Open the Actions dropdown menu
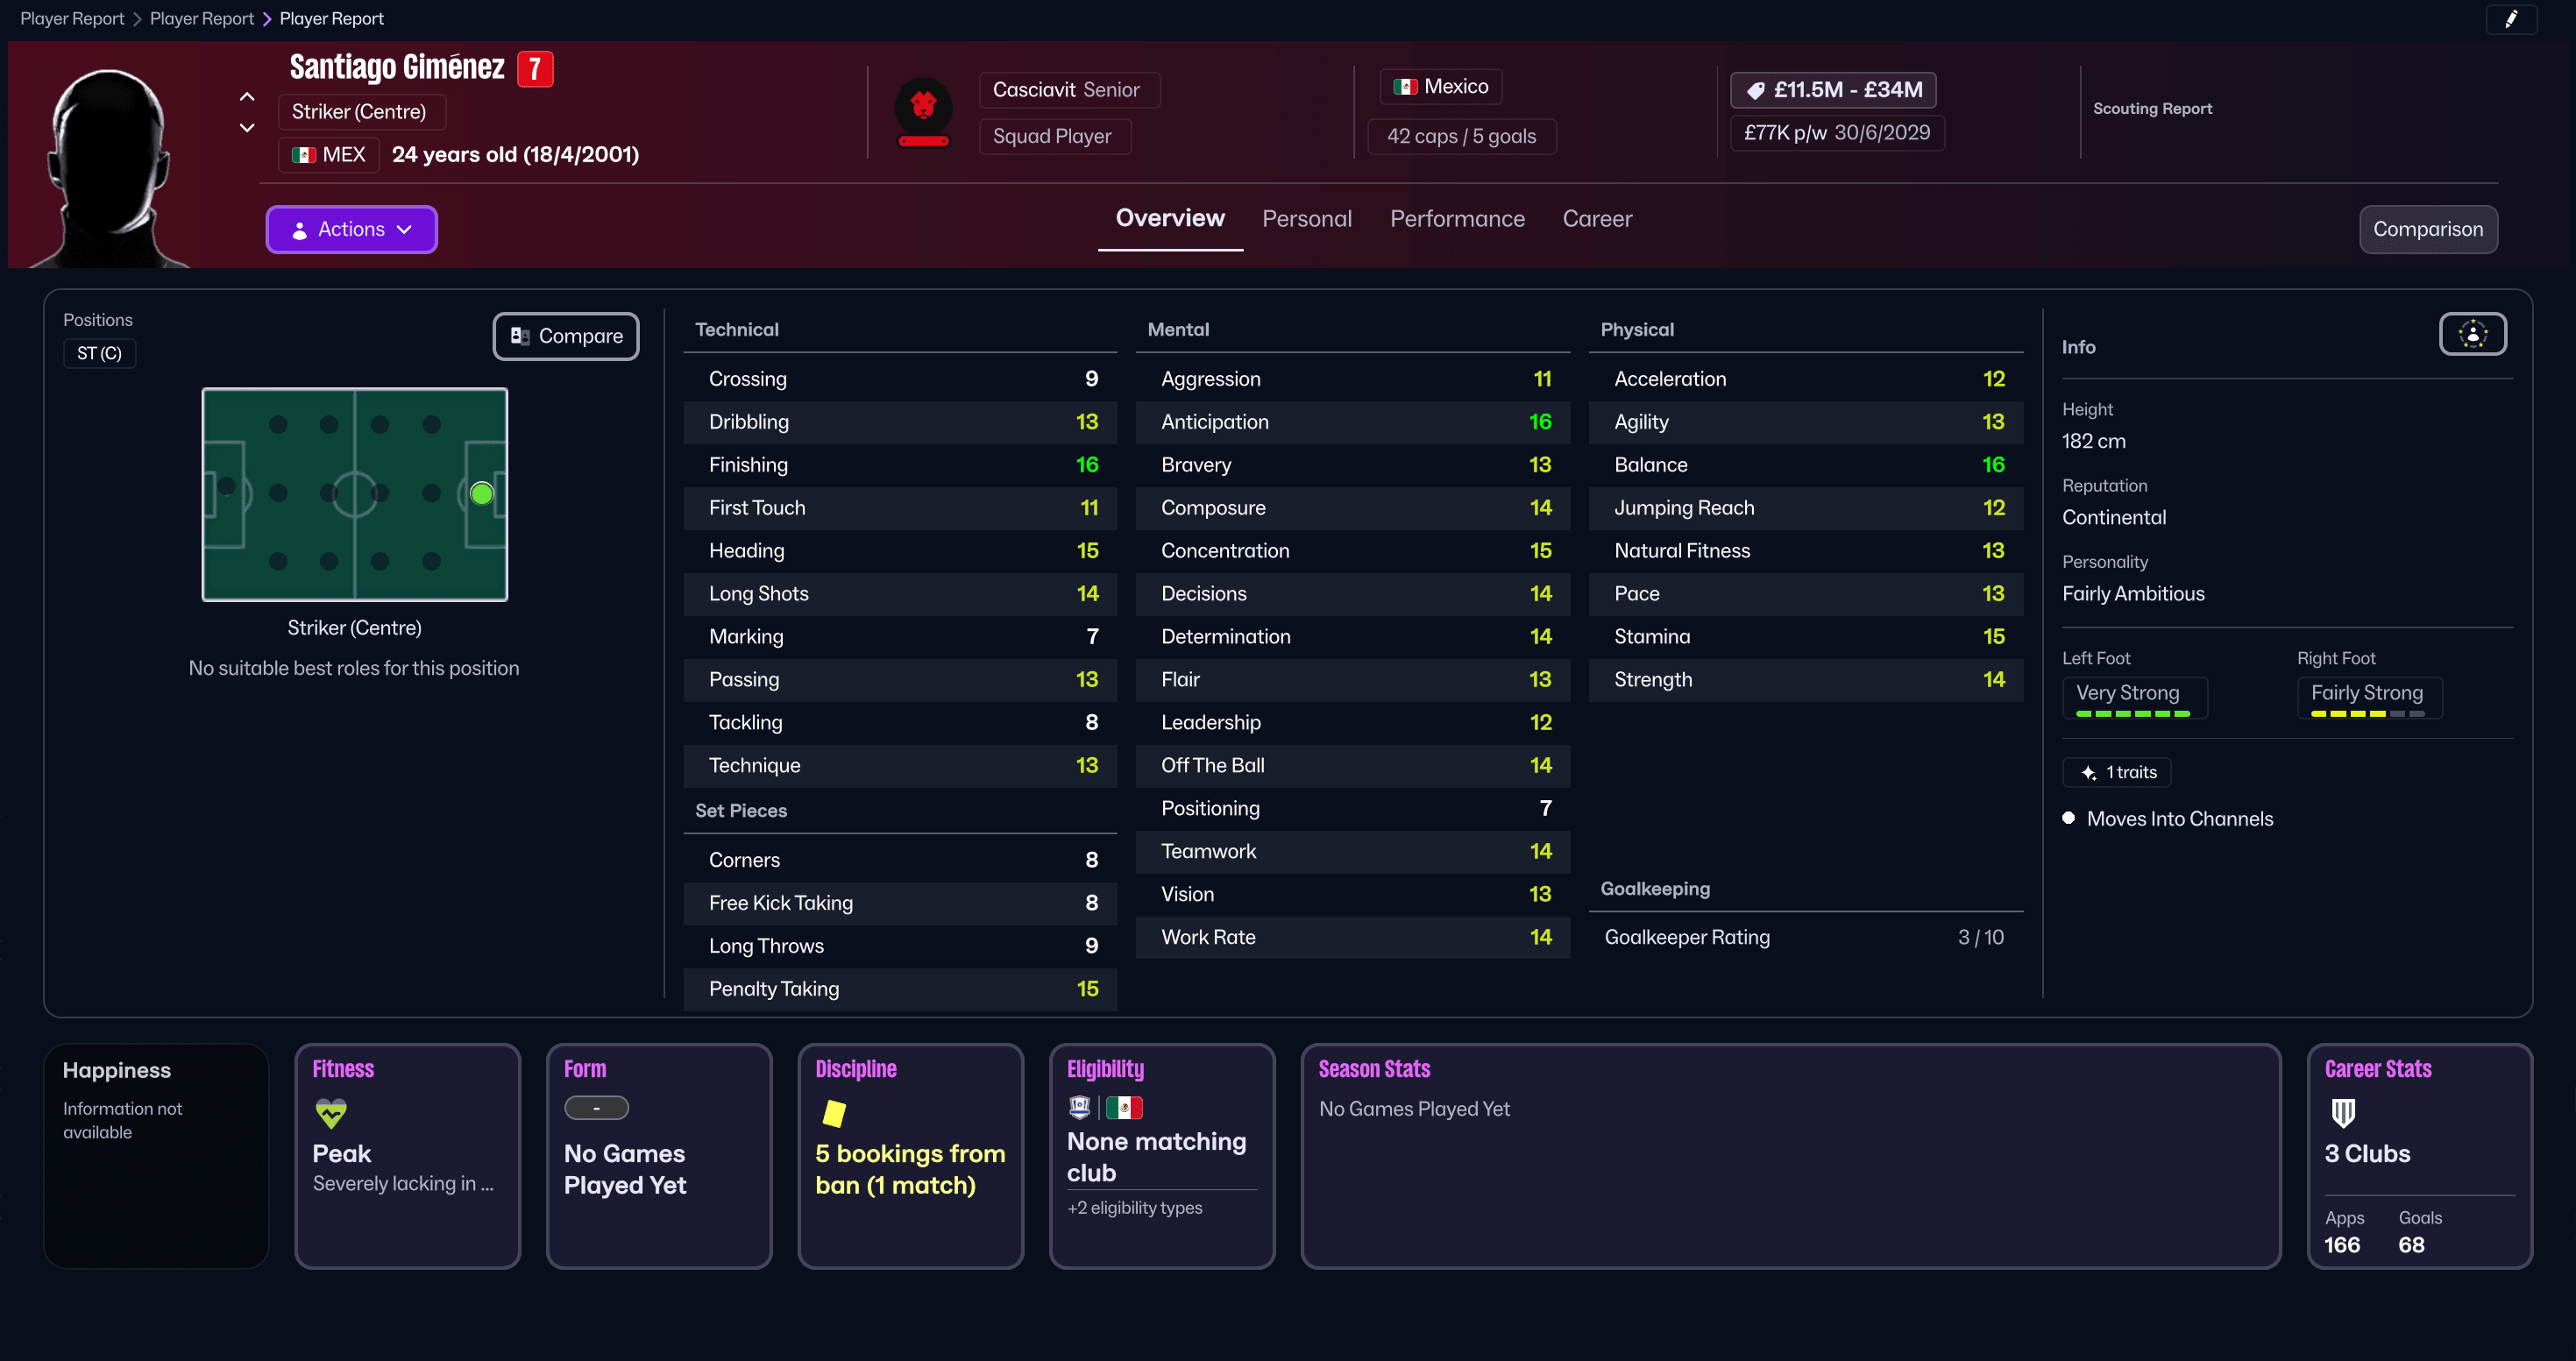 click(351, 229)
